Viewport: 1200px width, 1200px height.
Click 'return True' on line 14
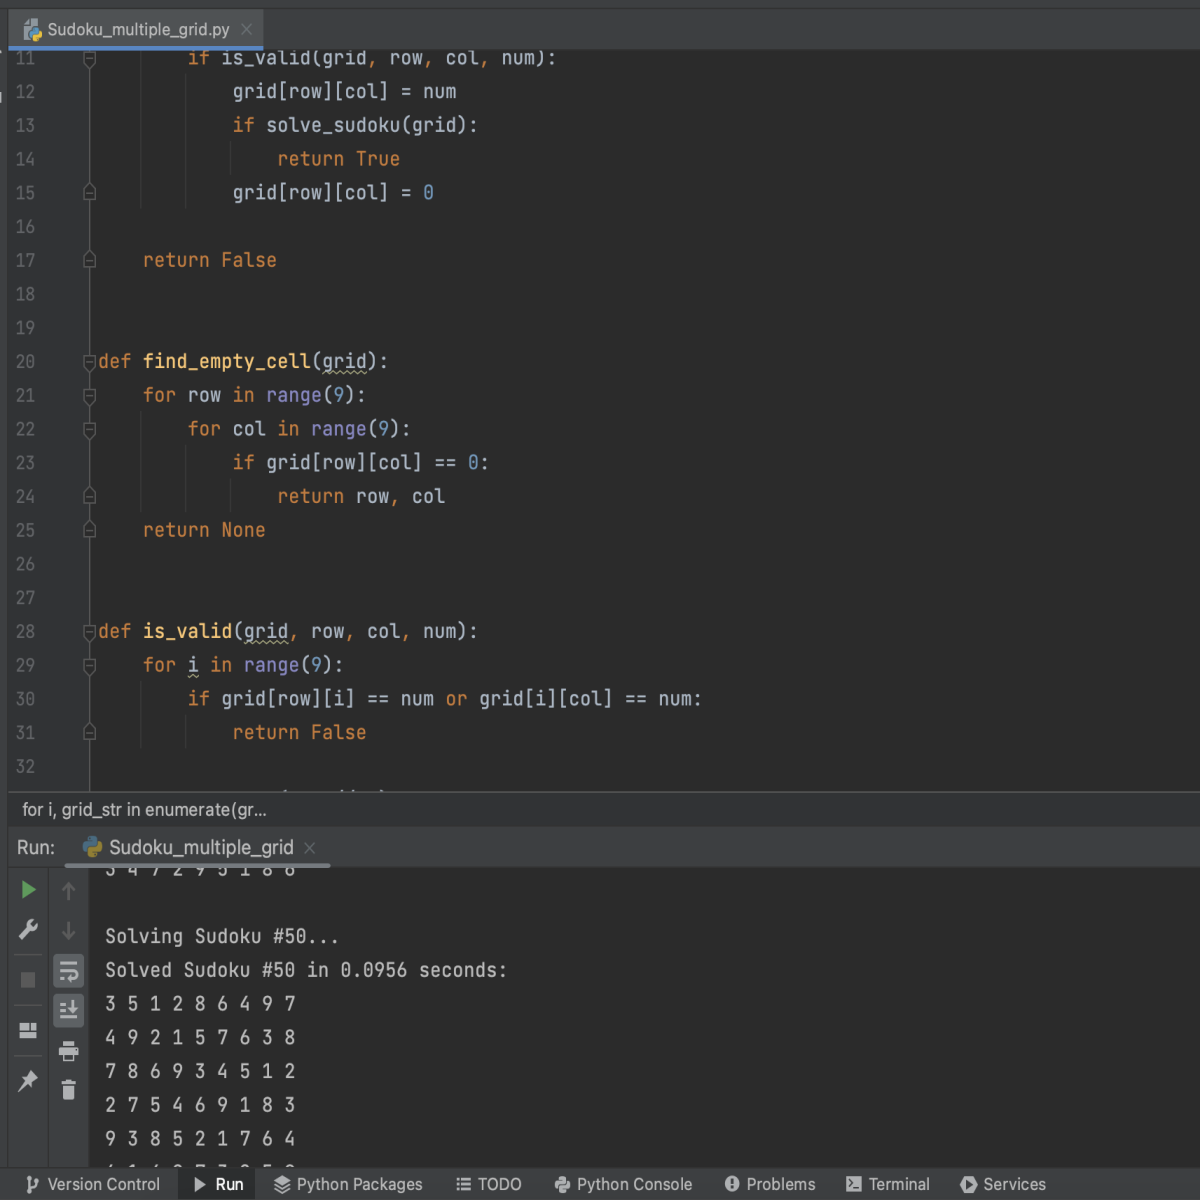[x=338, y=159]
